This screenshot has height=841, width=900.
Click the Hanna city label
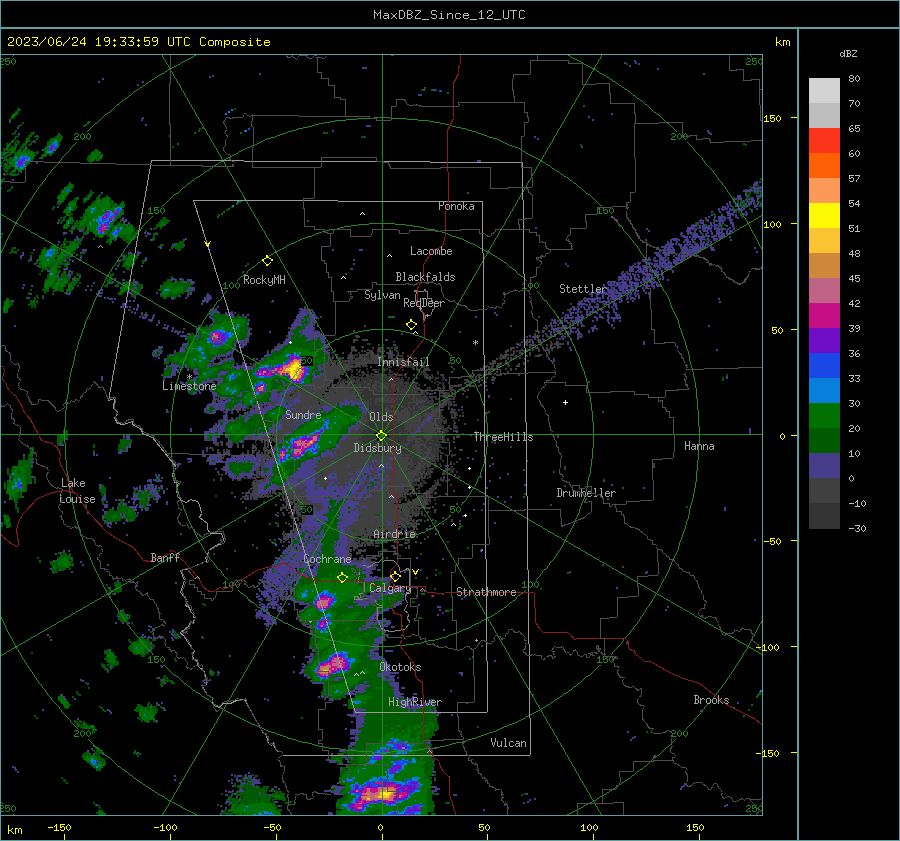coord(699,446)
